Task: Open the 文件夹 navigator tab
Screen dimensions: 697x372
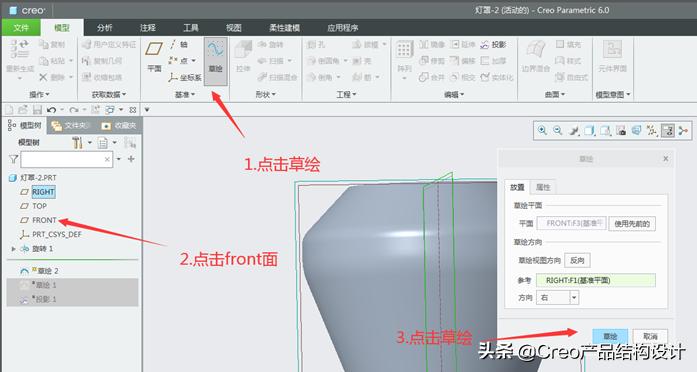Action: (x=71, y=126)
